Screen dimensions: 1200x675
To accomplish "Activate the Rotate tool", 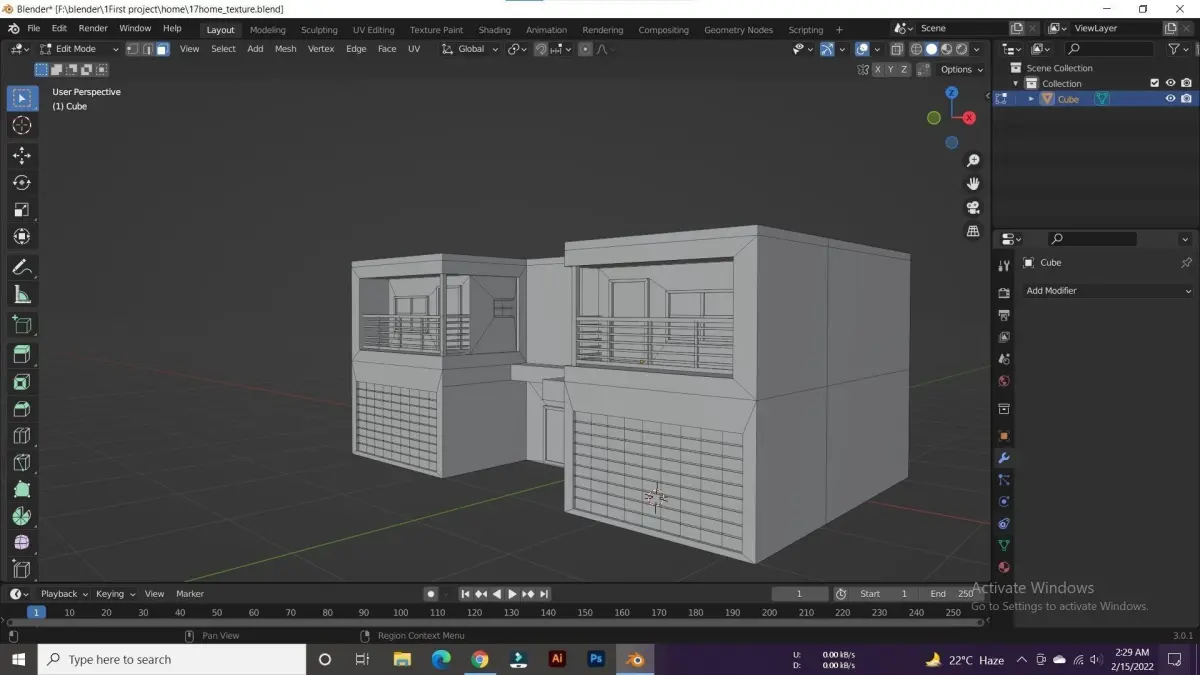I will coord(22,183).
